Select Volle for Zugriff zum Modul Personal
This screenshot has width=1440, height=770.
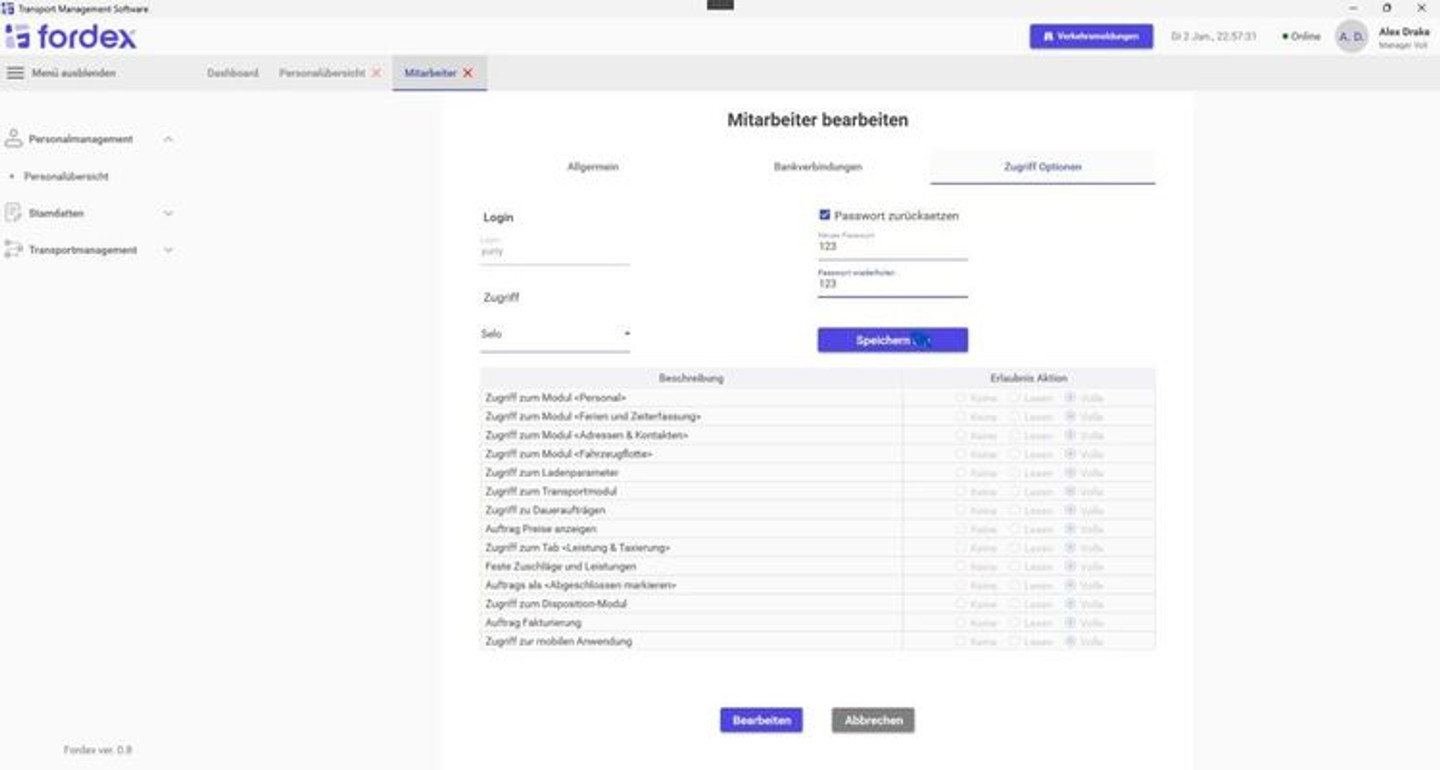click(1070, 398)
